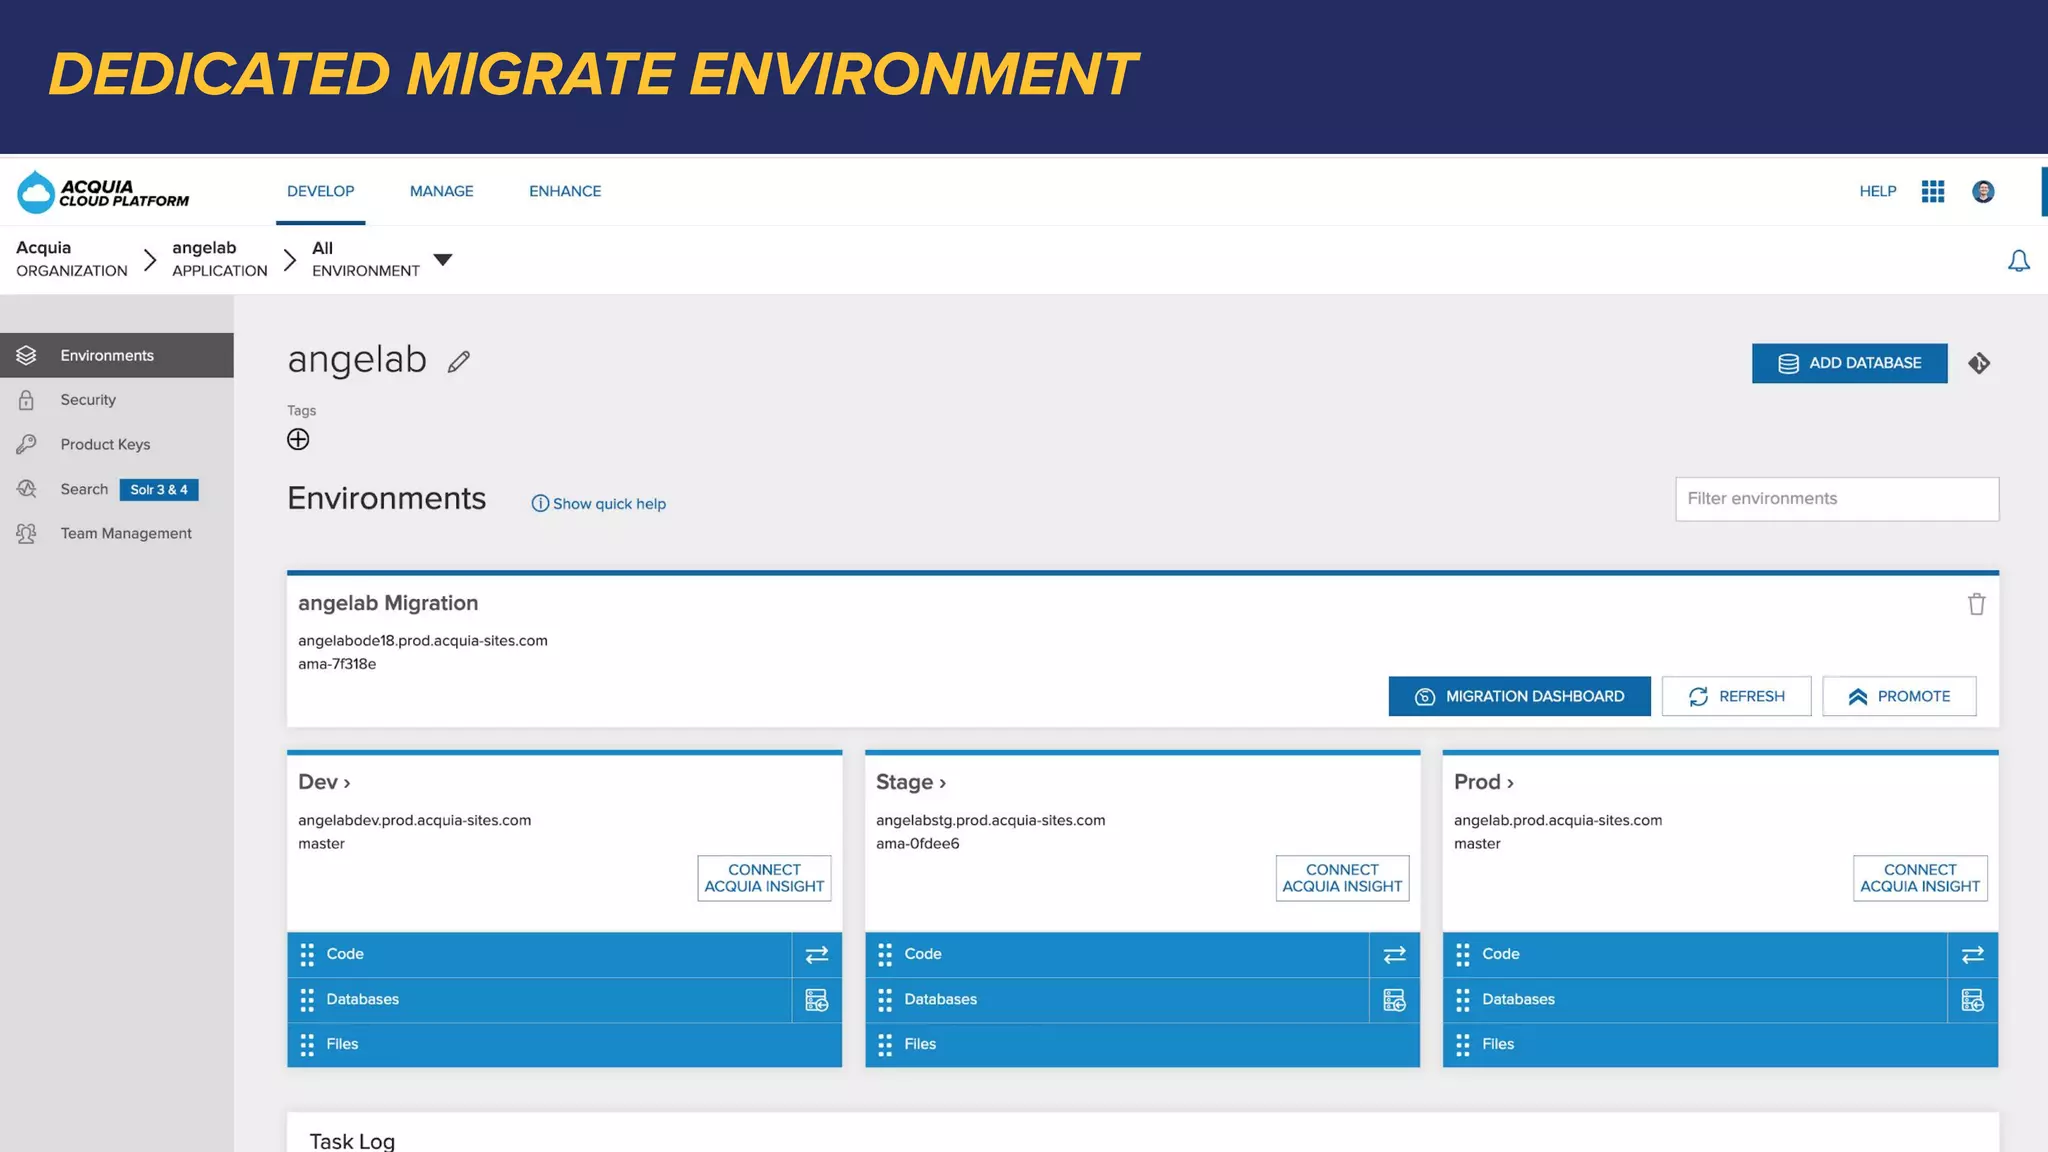Click the ama-0fdee6 branch text
2048x1152 pixels.
coord(918,844)
